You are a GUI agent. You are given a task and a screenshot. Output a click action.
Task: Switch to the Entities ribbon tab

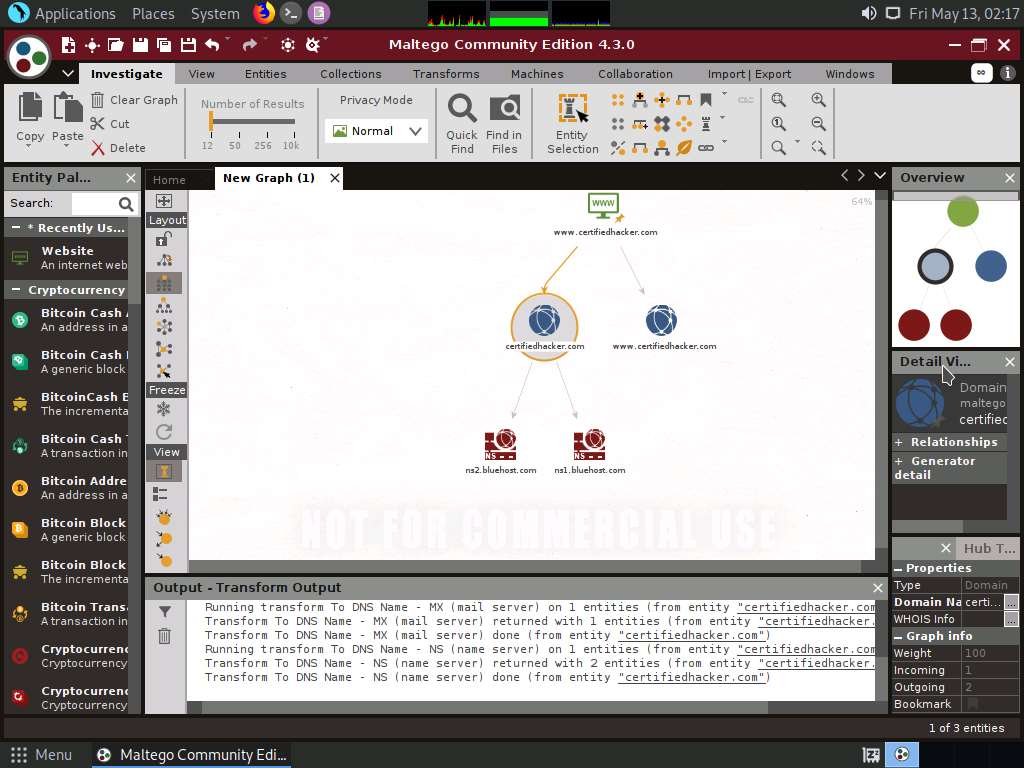(x=265, y=74)
